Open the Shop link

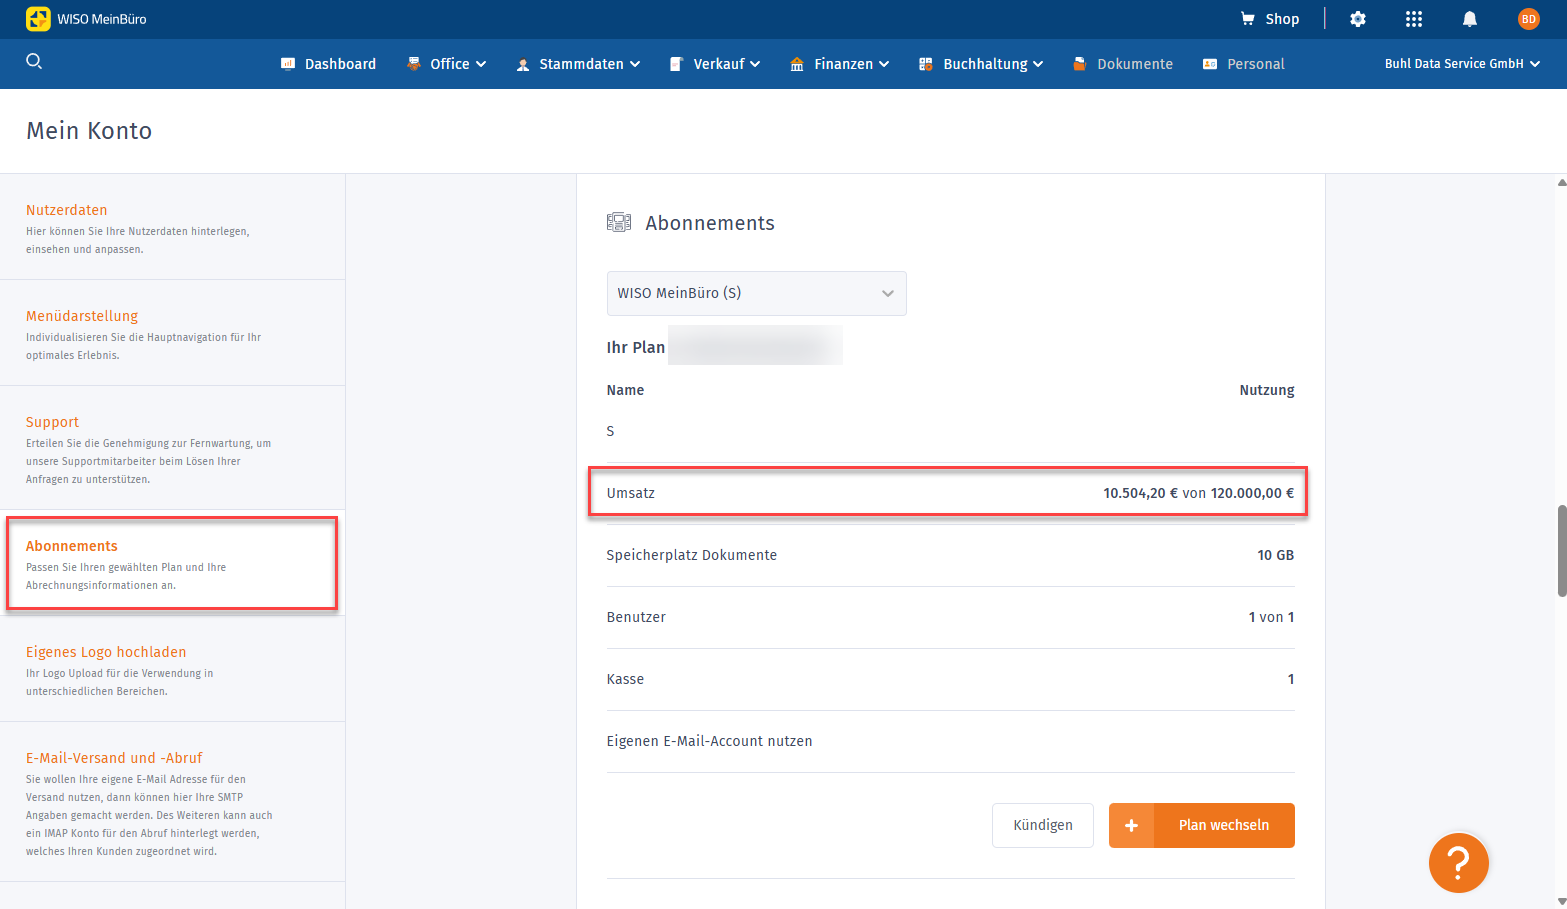click(1282, 19)
